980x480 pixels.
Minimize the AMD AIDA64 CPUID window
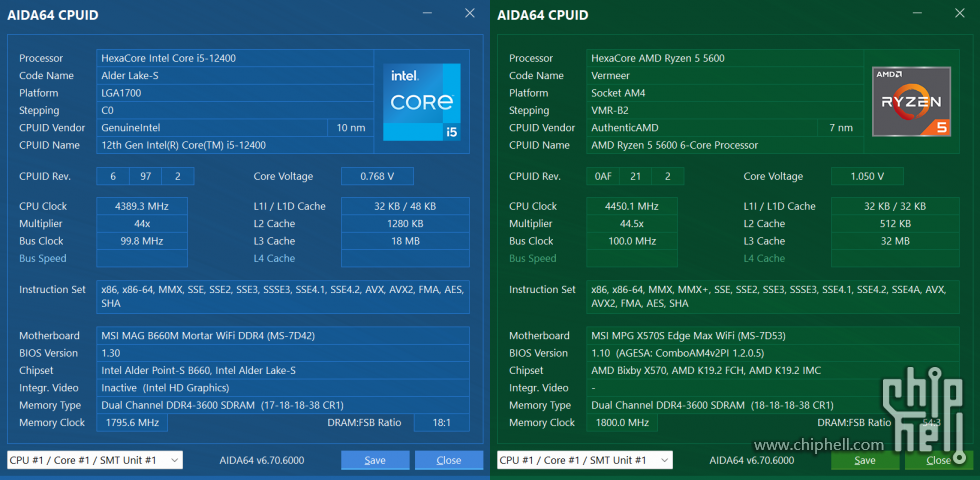pyautogui.click(x=918, y=13)
